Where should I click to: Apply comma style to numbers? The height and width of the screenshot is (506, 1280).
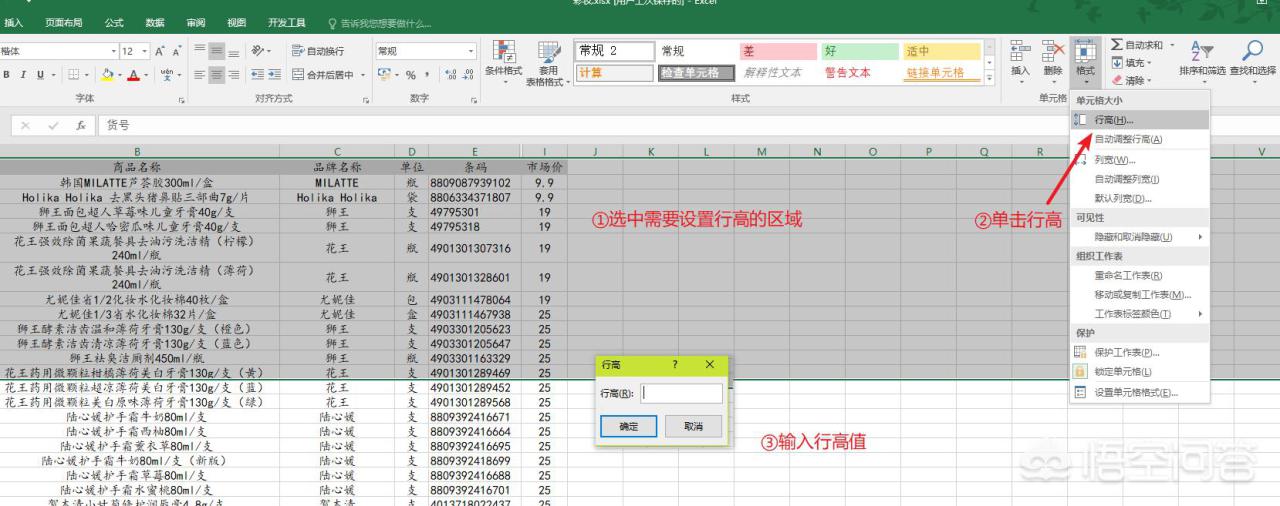[426, 75]
